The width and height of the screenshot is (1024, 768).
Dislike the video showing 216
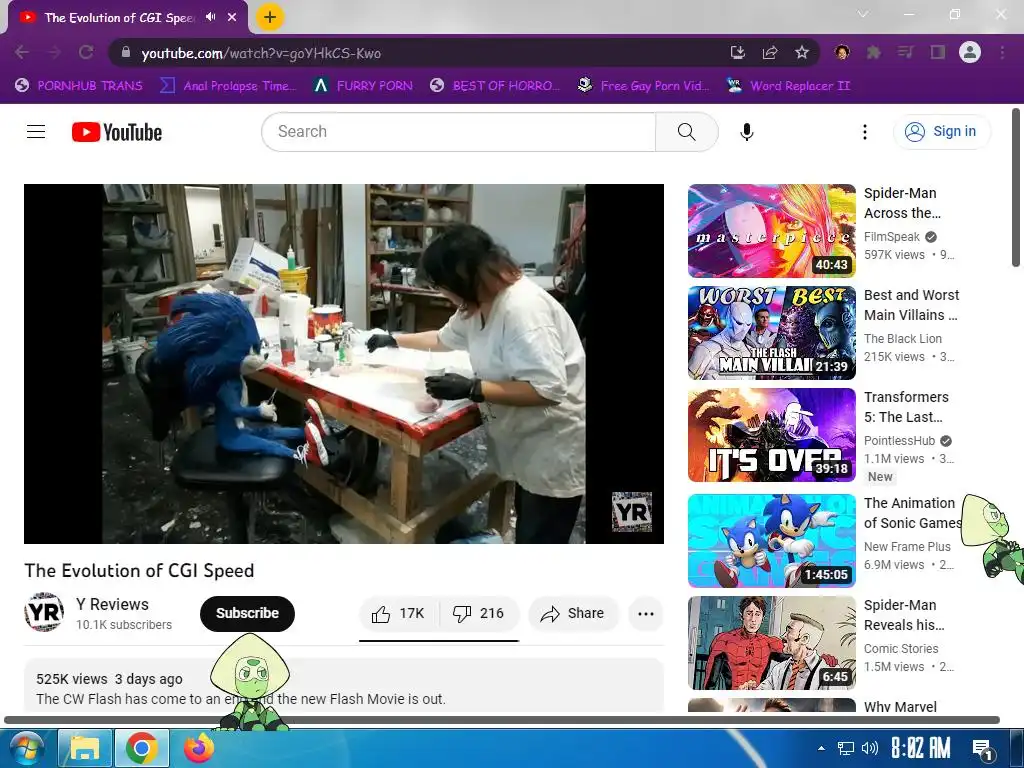tap(479, 614)
